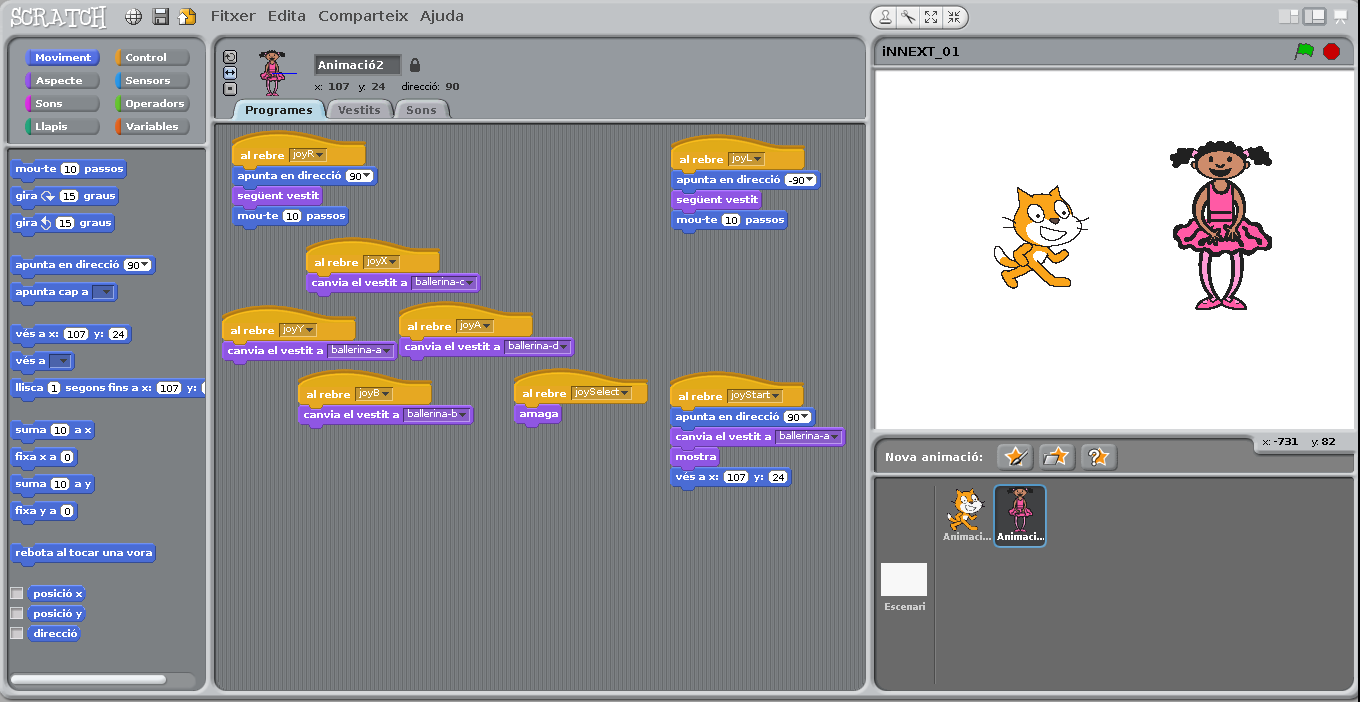Open the Ajuda menu
This screenshot has width=1360, height=702.
click(441, 16)
